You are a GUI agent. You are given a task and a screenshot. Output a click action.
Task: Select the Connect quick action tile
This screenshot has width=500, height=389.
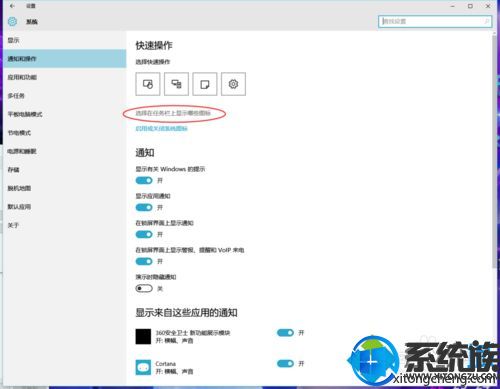(176, 84)
